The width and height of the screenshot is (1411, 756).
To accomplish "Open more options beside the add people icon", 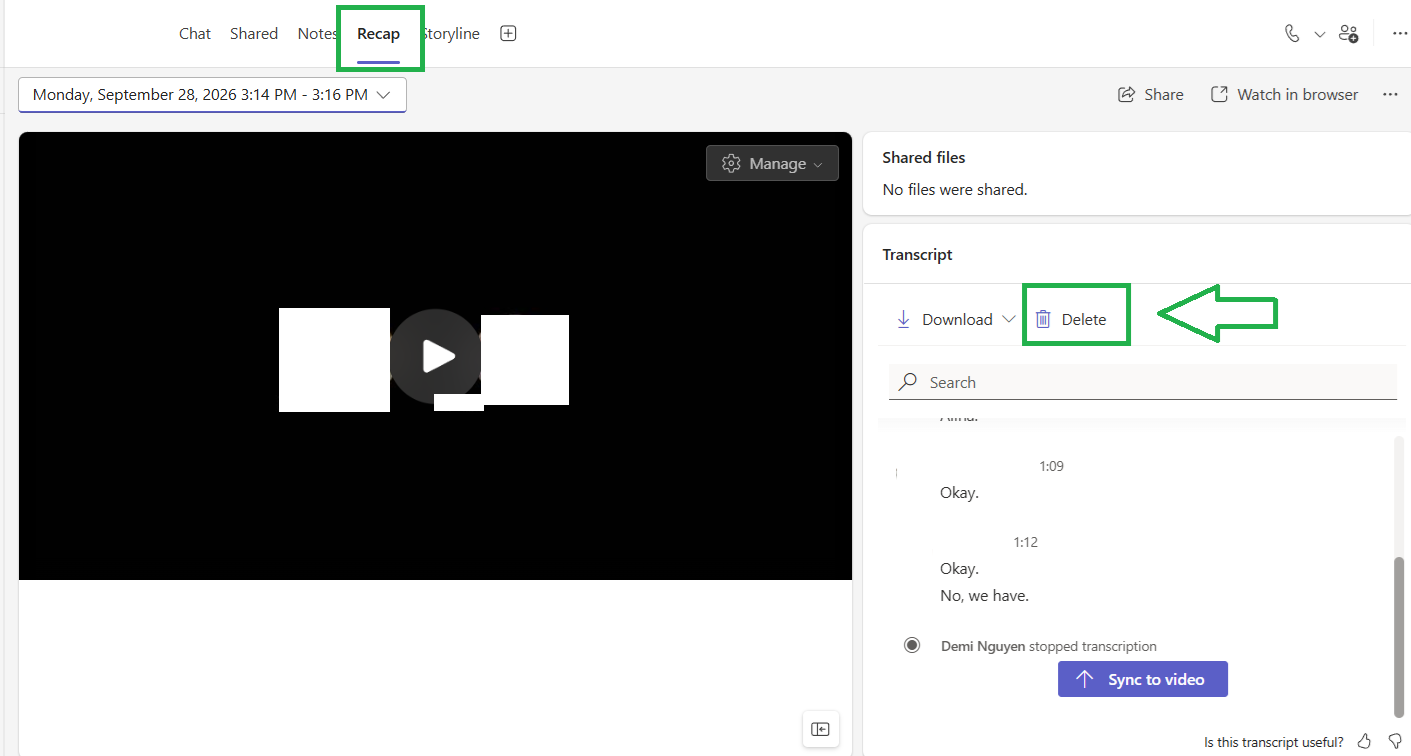I will (x=1400, y=33).
